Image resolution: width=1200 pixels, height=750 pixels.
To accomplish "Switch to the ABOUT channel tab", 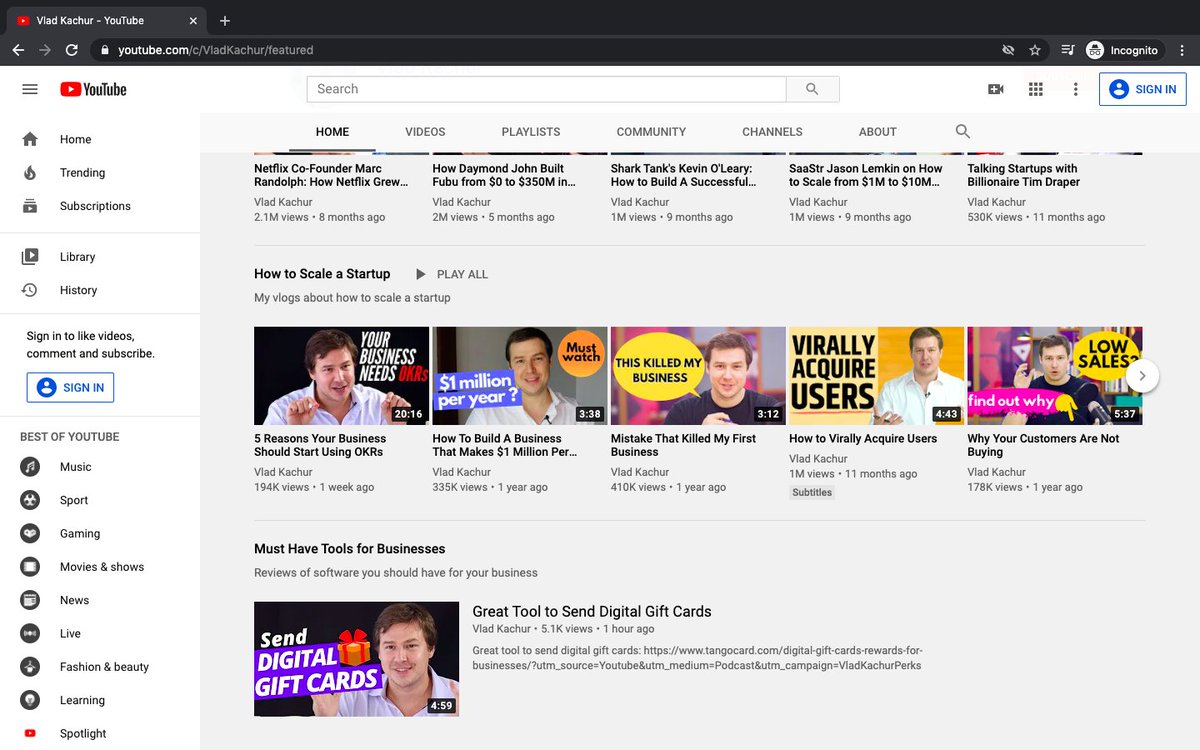I will pyautogui.click(x=878, y=132).
